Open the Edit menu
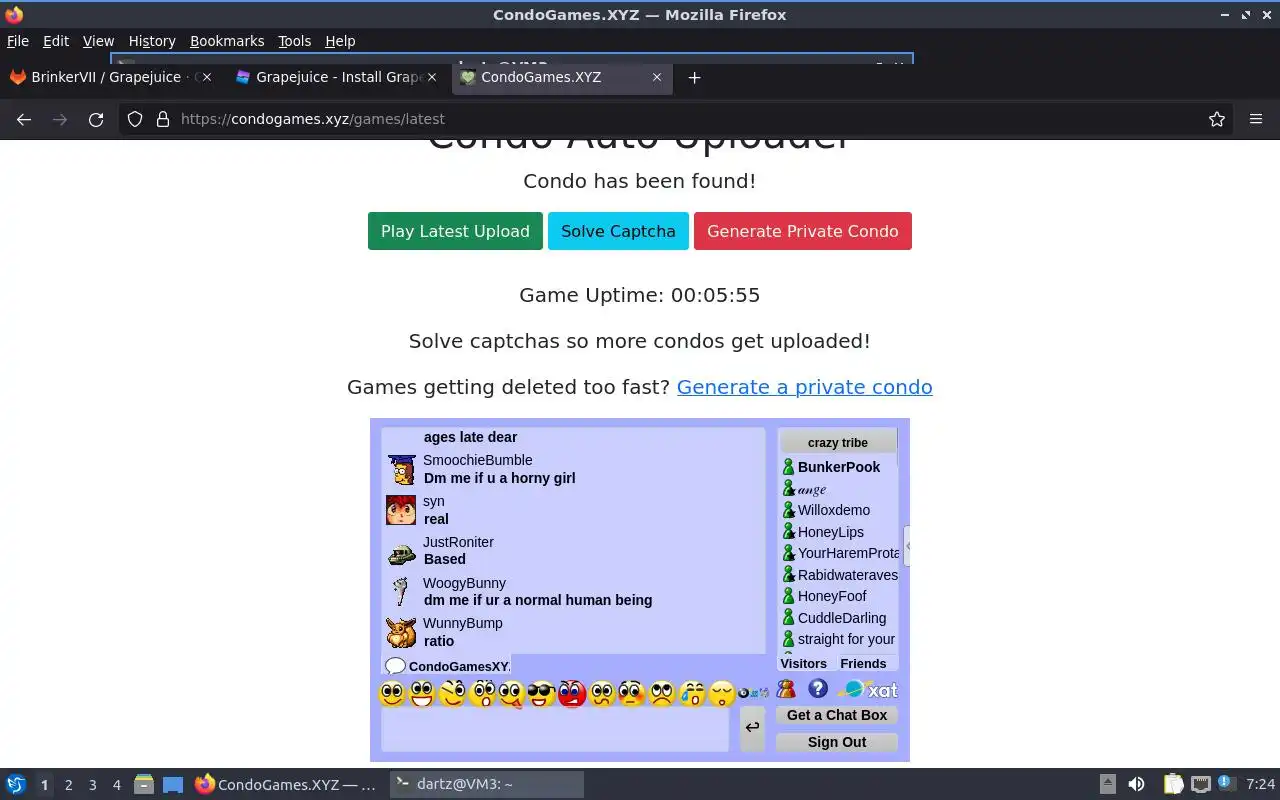The width and height of the screenshot is (1280, 800). pos(56,41)
